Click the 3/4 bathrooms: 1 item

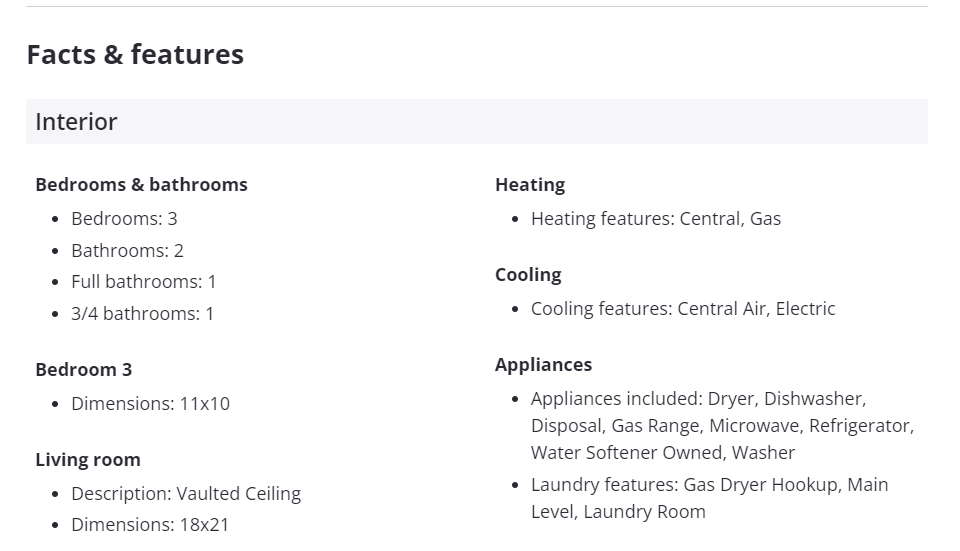coord(142,314)
